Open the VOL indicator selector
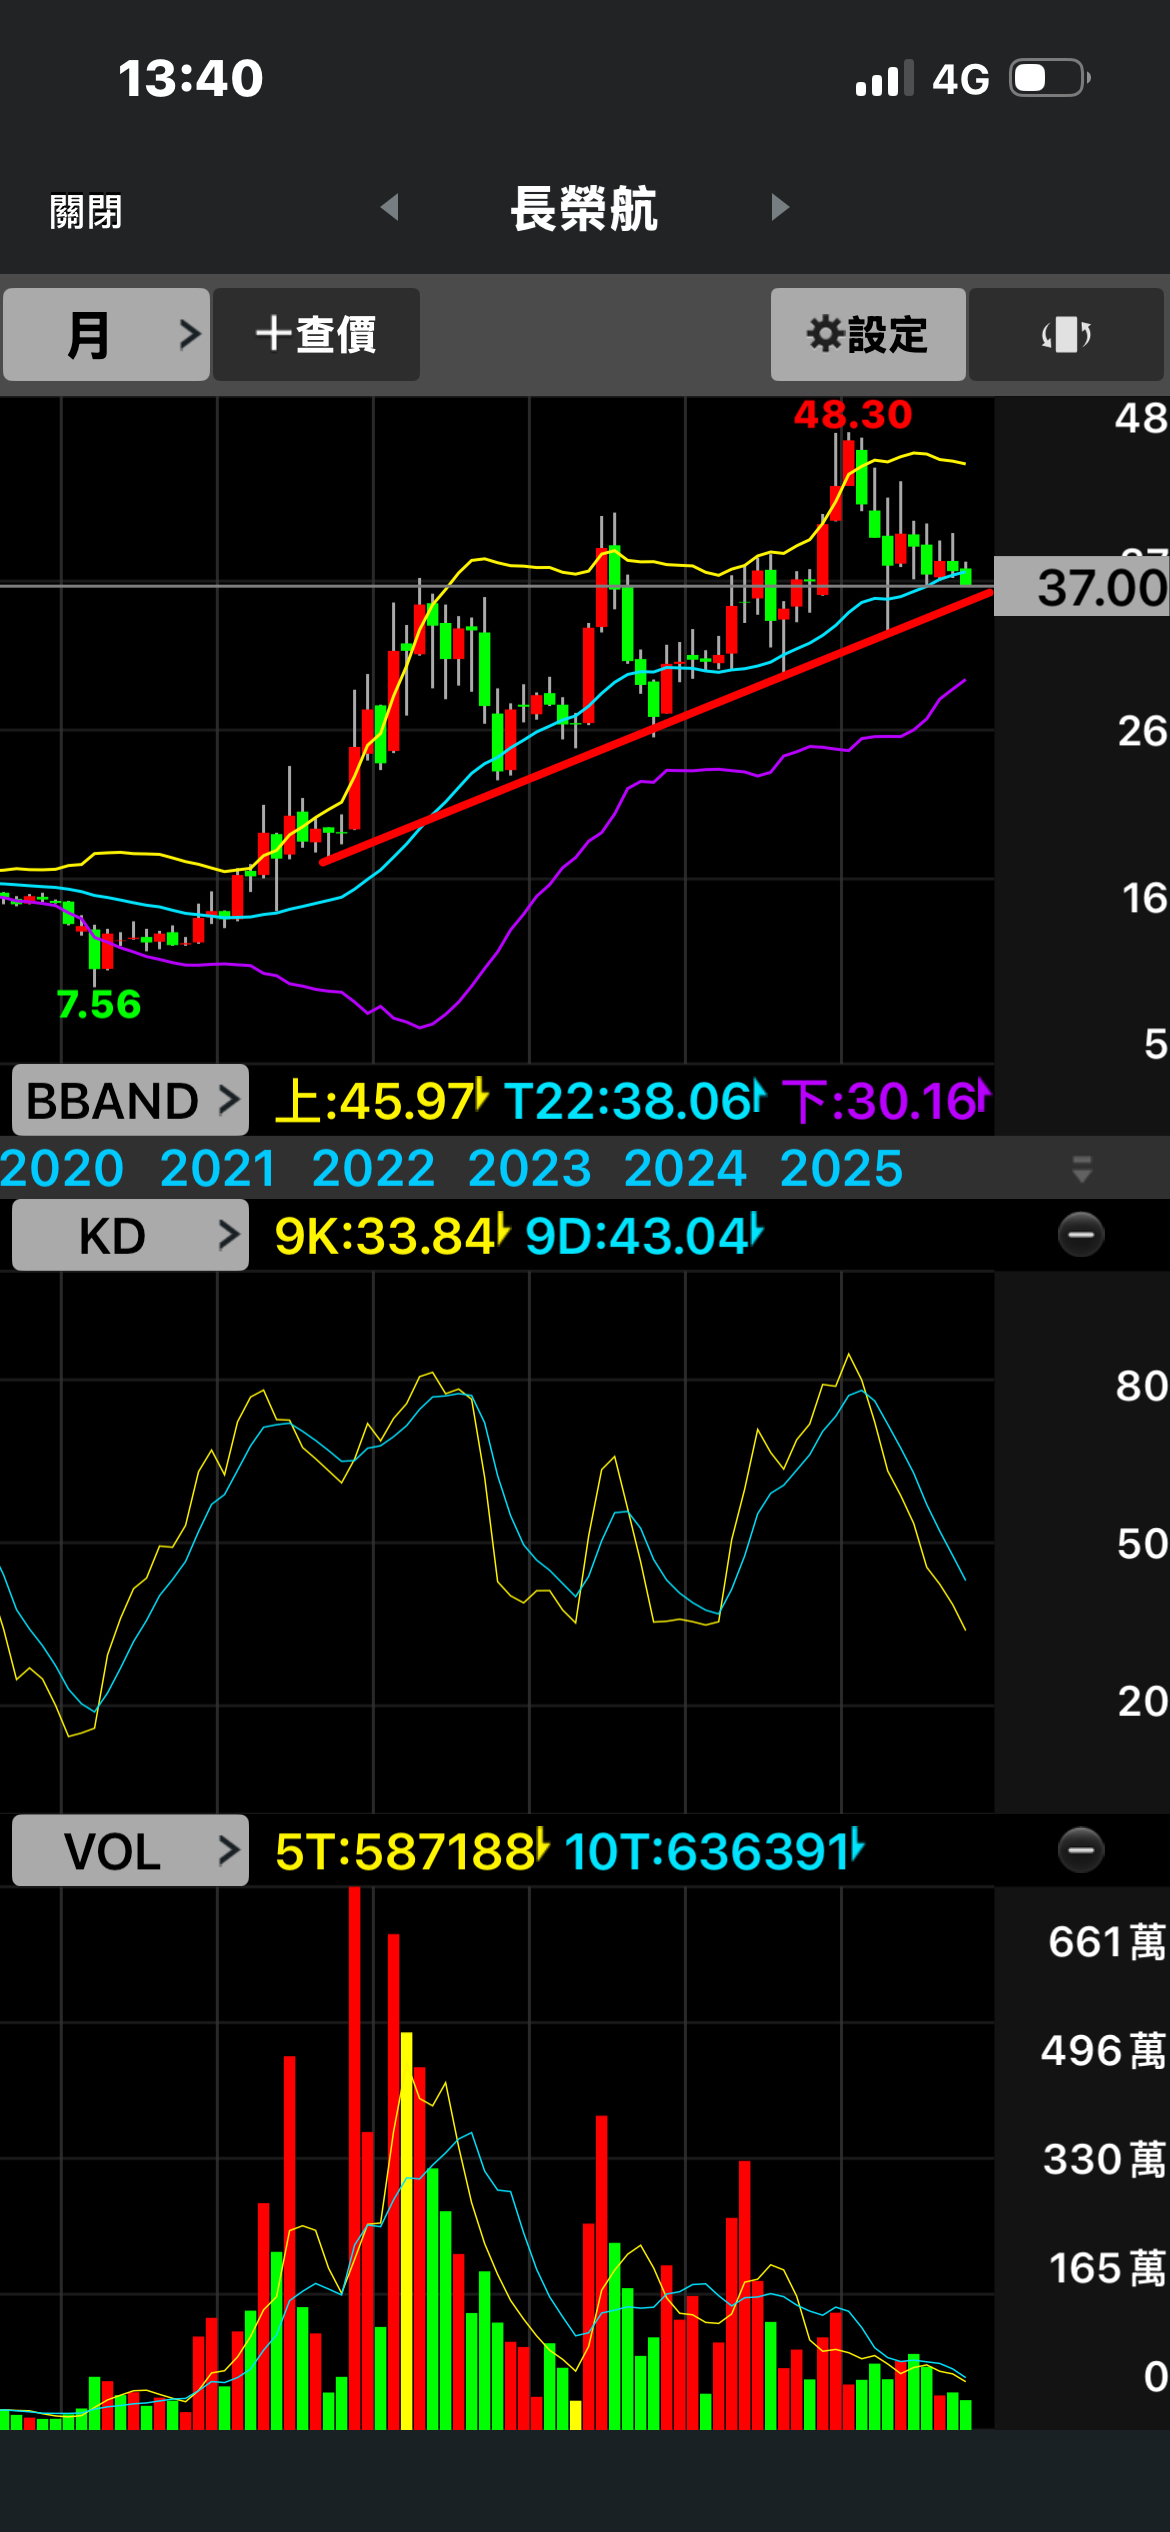The image size is (1170, 2532). (130, 1851)
